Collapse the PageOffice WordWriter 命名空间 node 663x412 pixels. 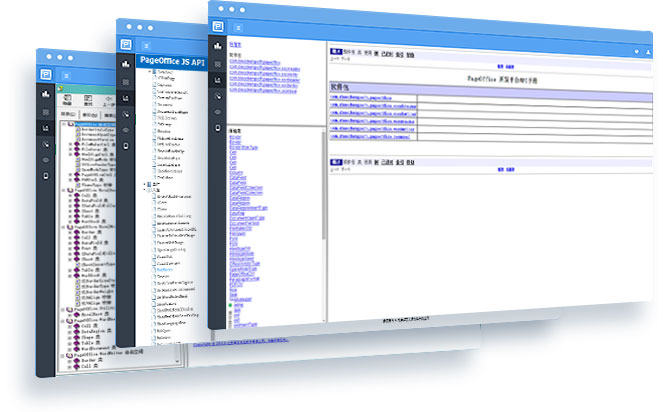click(63, 355)
